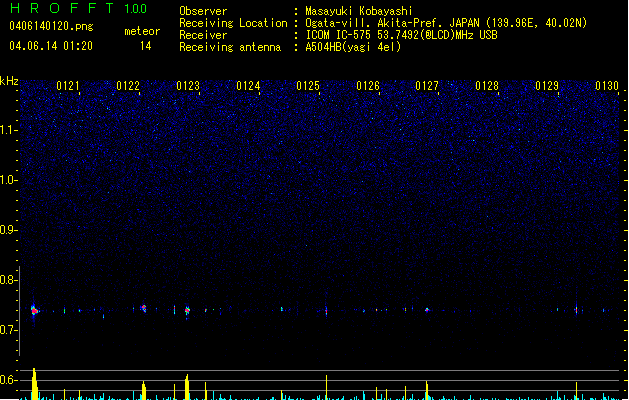Click receiver details ICOM IC-575 53.7492 MHz USB
Viewport: 629px width, 400px height.
point(401,35)
